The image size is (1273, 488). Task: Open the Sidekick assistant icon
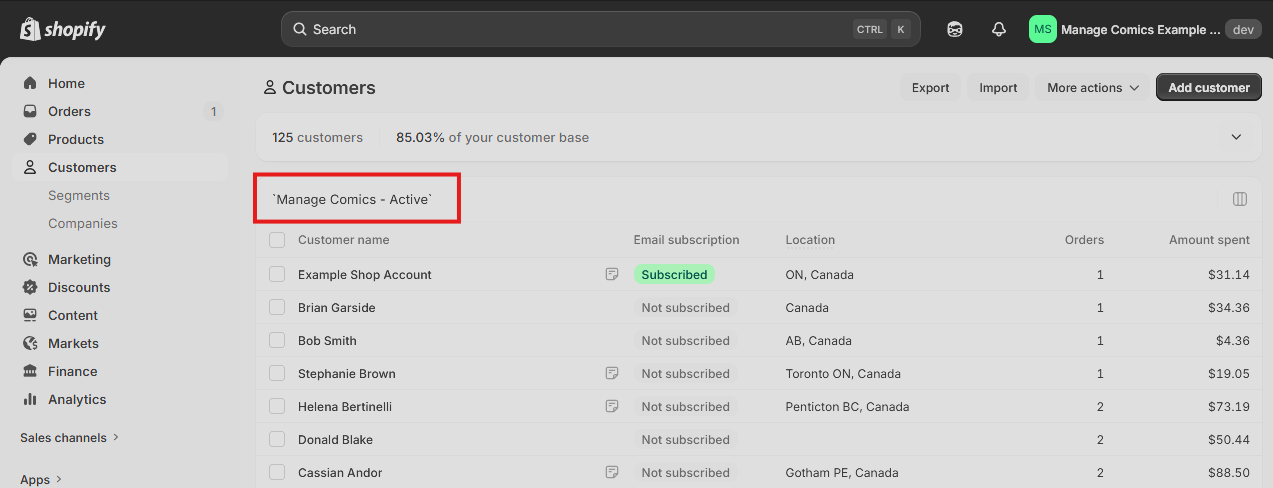tap(955, 29)
